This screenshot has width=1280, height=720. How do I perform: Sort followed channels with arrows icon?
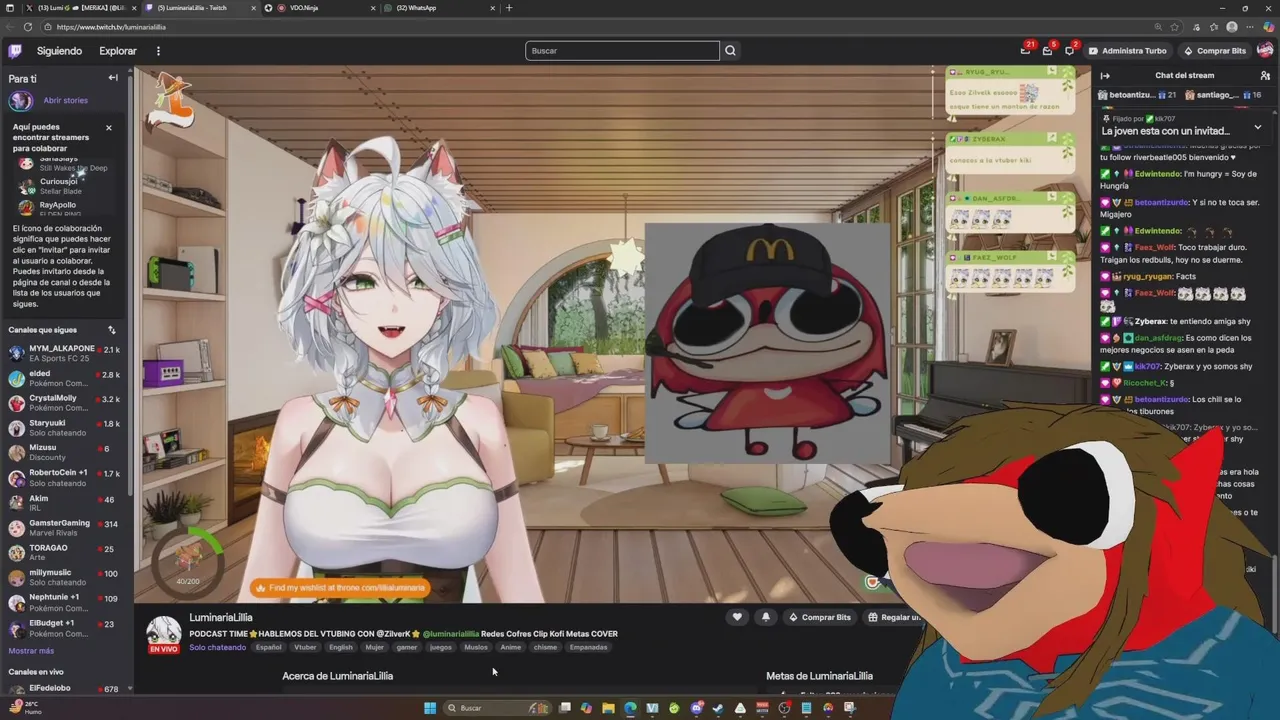pos(112,330)
